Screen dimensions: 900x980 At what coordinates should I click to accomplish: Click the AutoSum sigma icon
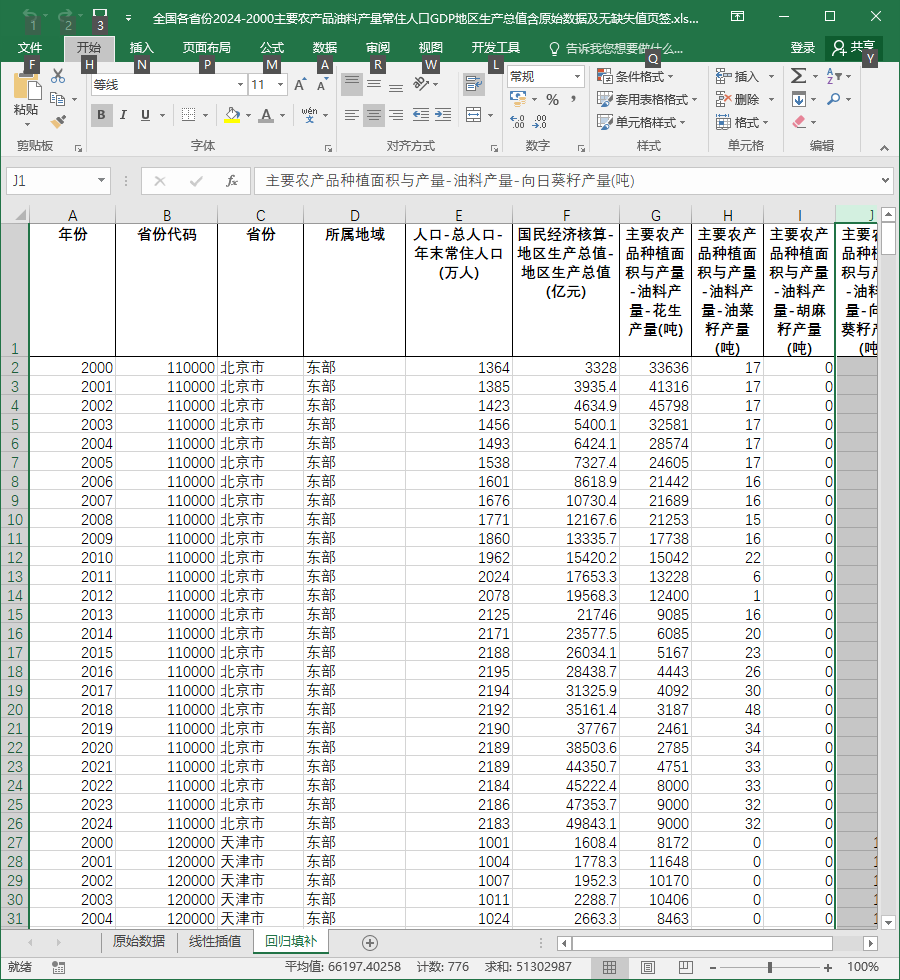(x=798, y=76)
